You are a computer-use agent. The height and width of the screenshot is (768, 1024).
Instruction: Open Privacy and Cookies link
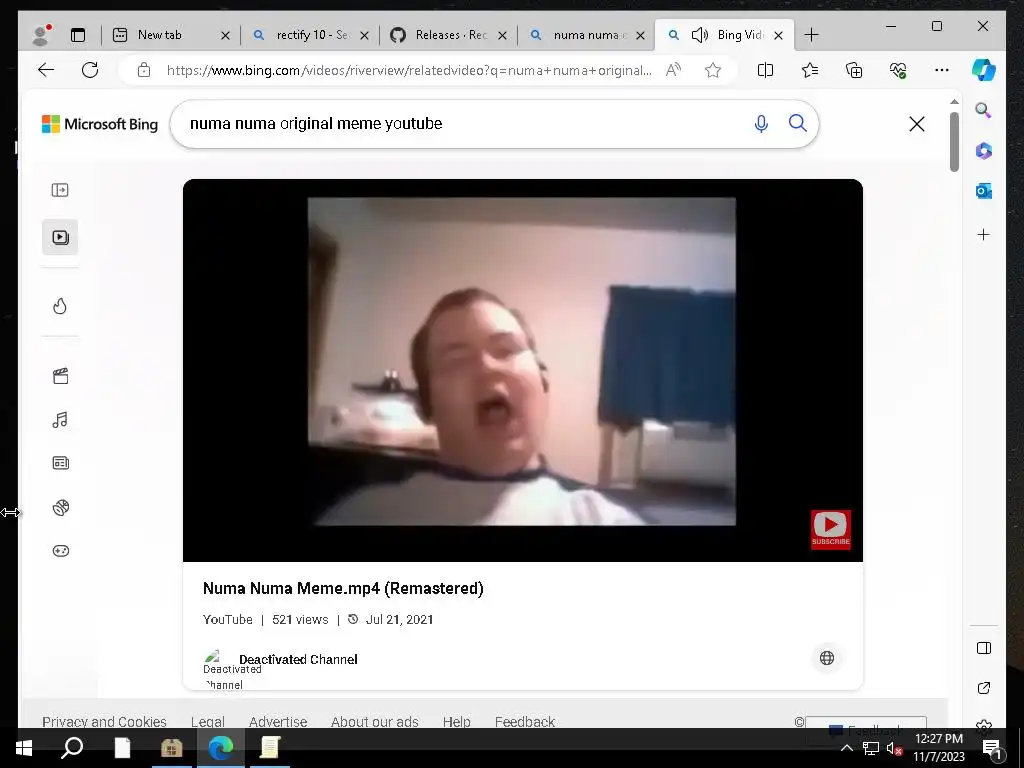pos(104,722)
